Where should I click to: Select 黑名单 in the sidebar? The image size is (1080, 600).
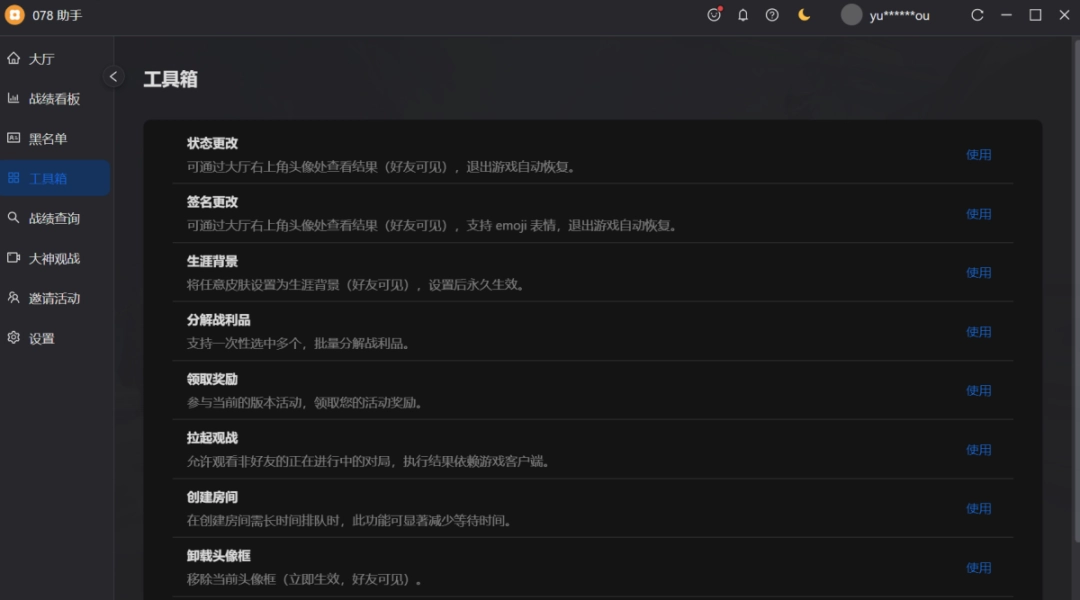coord(48,139)
